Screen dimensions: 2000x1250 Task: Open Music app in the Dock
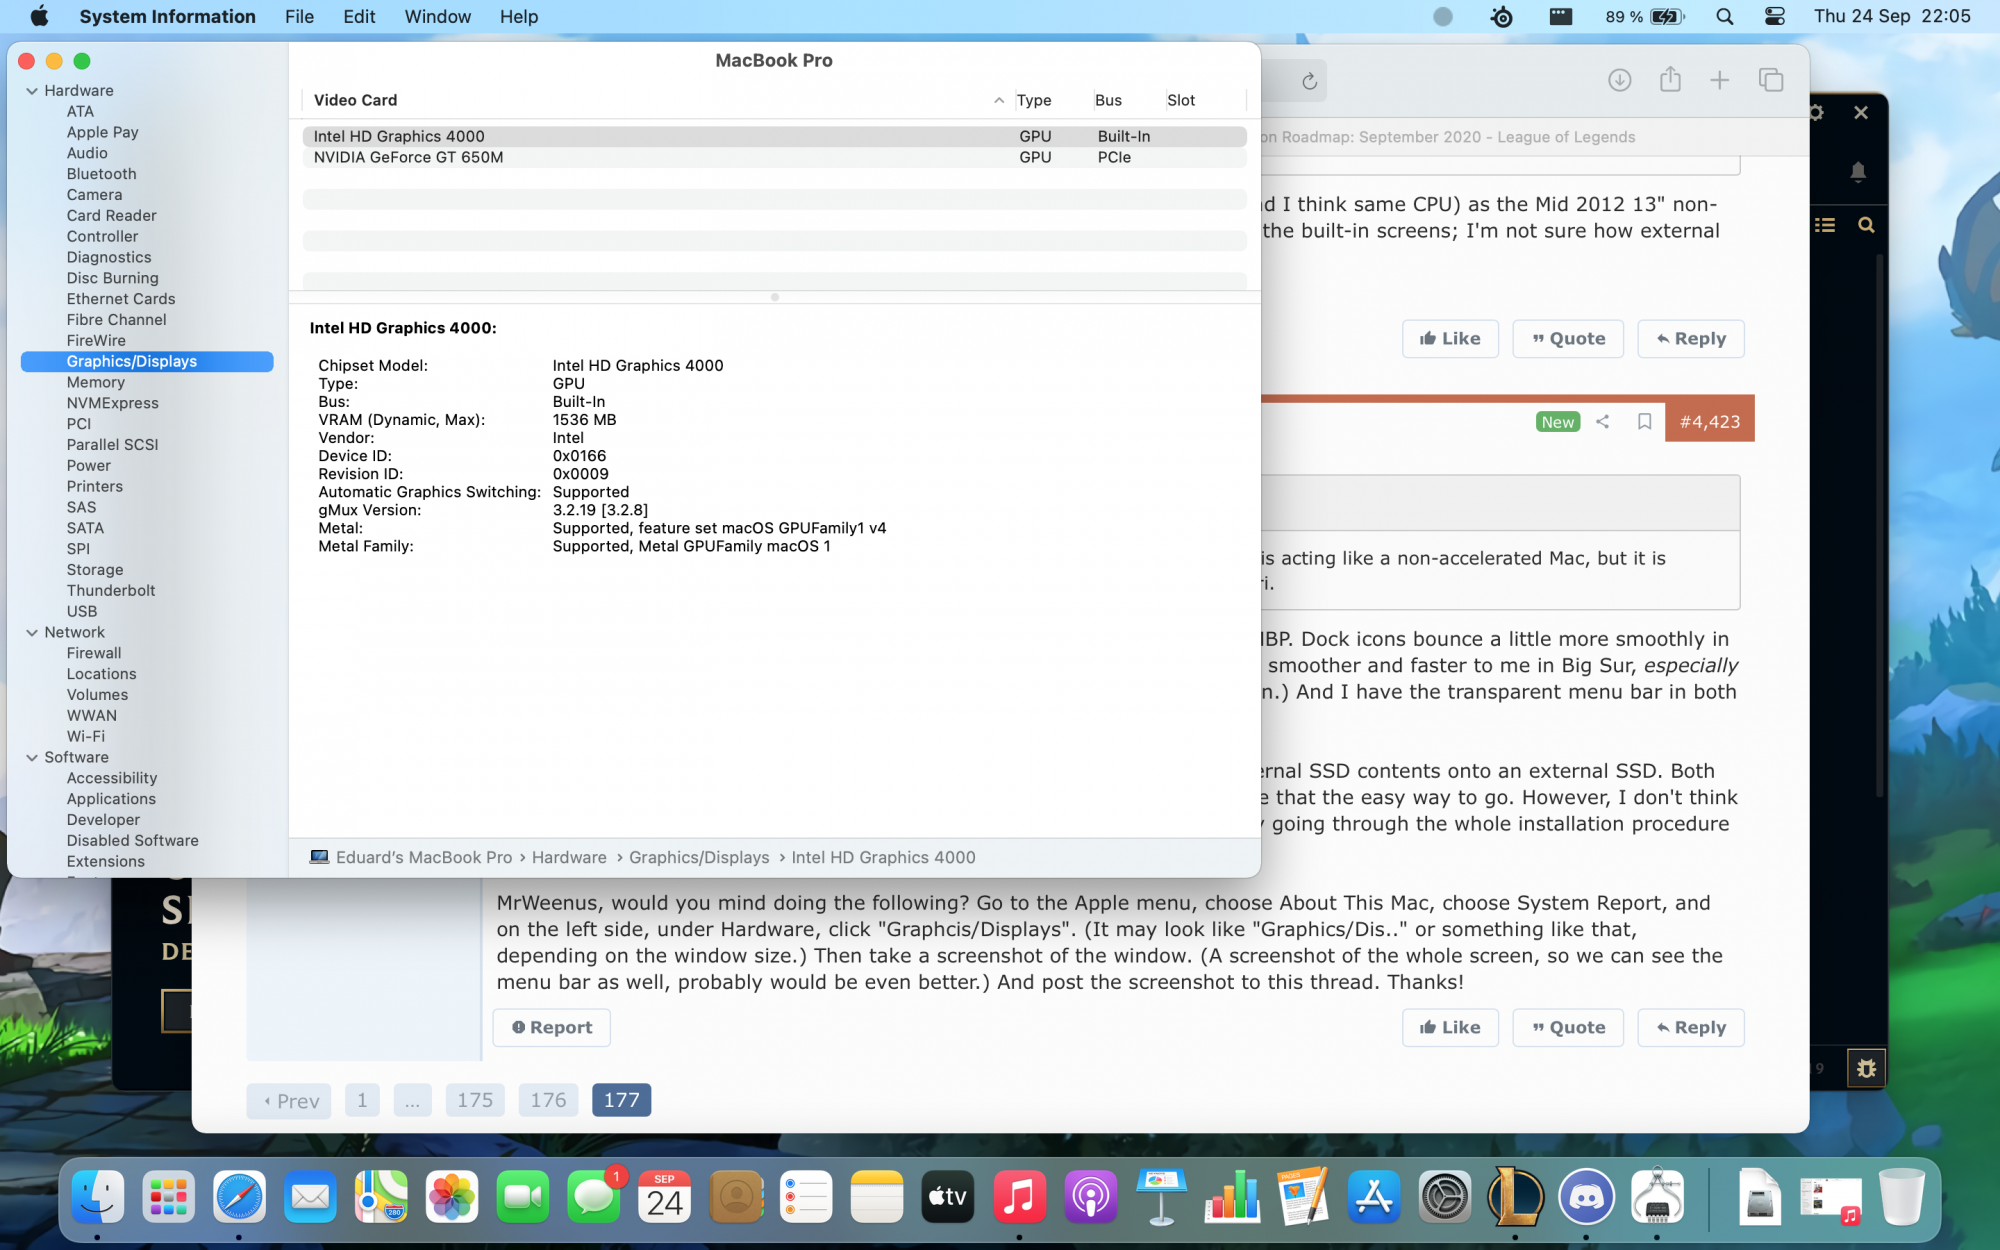[x=1019, y=1197]
